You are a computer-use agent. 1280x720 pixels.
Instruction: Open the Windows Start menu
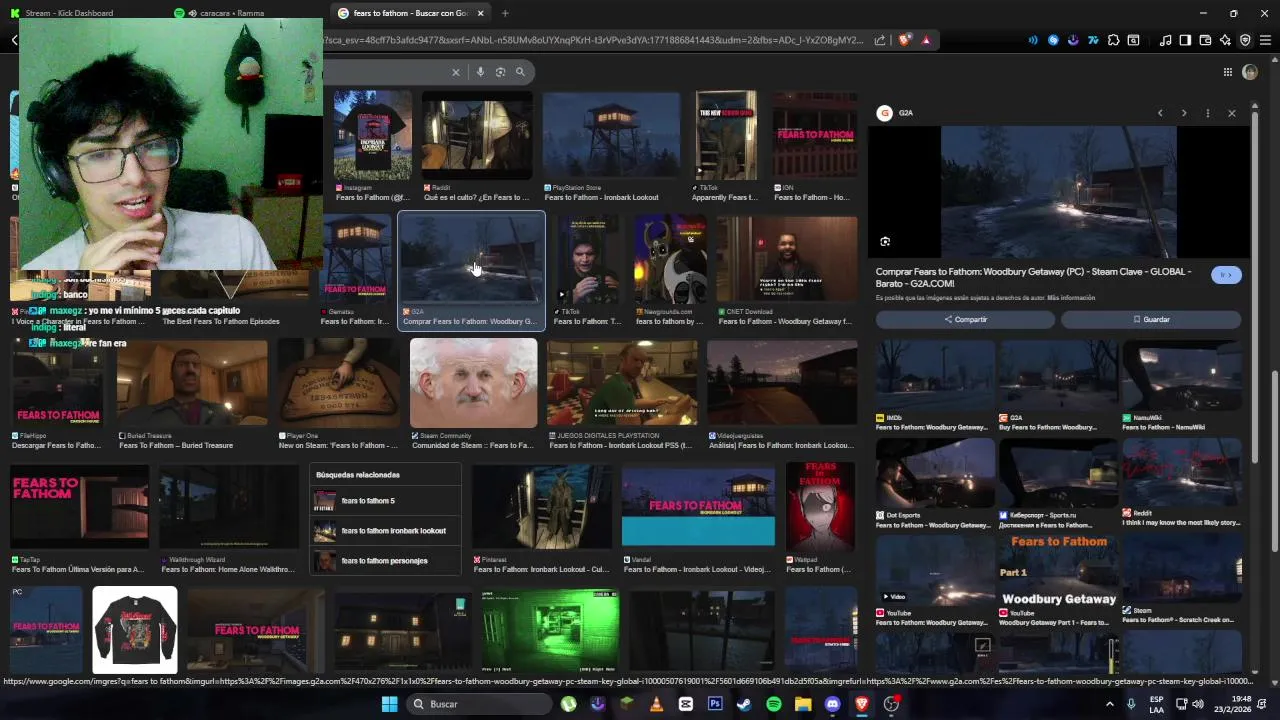[x=389, y=704]
